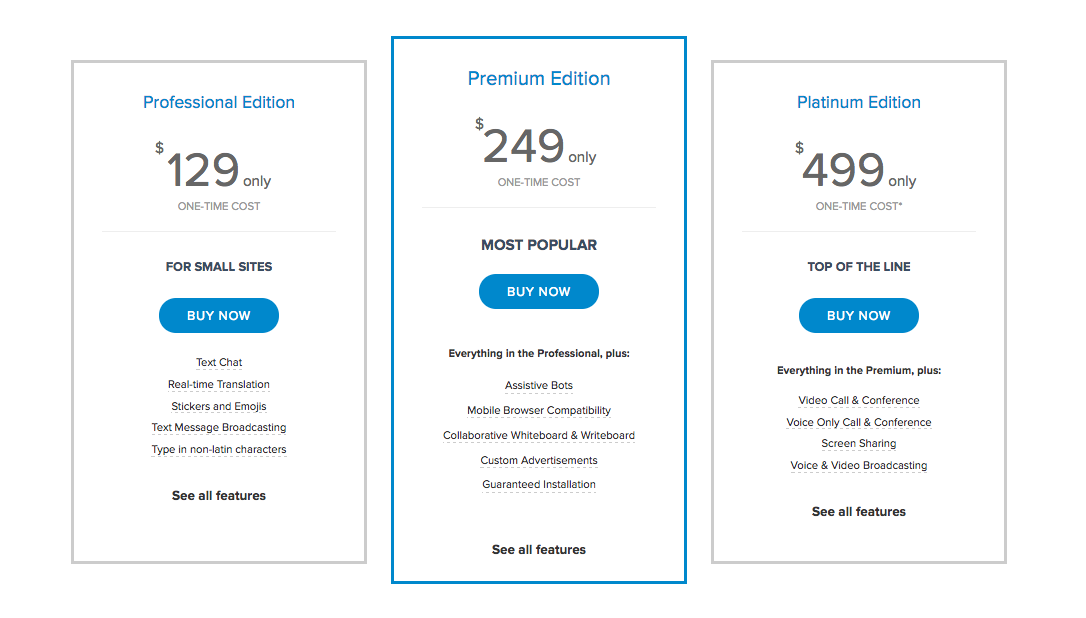Open Type in non-latin characters feature

tap(219, 449)
